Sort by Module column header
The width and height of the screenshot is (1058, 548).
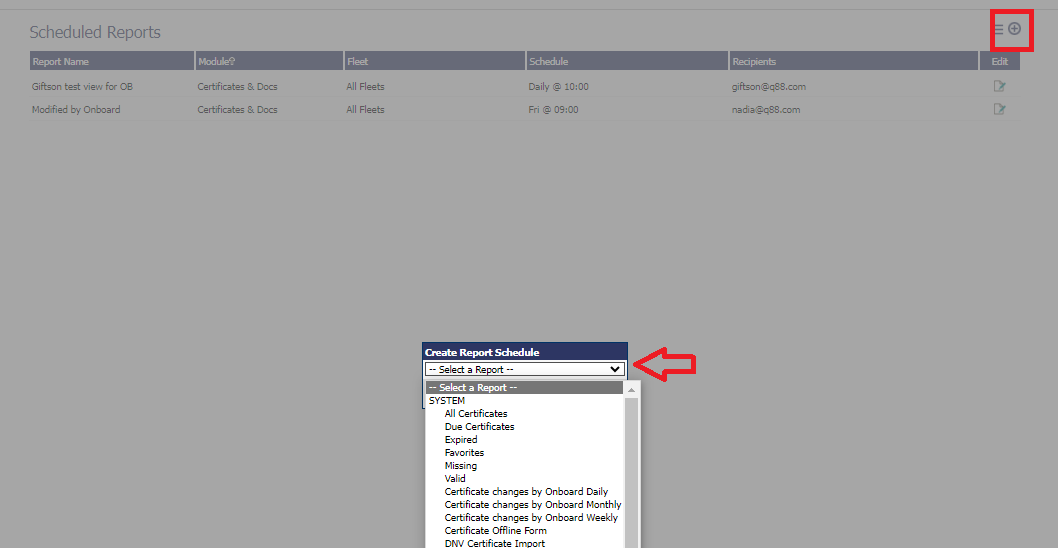pos(270,61)
